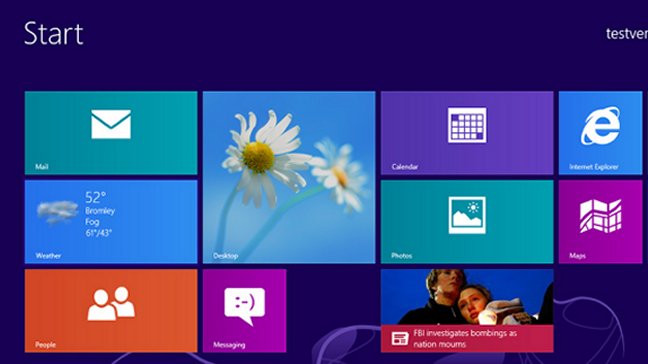Click the 'Fog' condition text
The width and height of the screenshot is (648, 364).
[x=92, y=222]
